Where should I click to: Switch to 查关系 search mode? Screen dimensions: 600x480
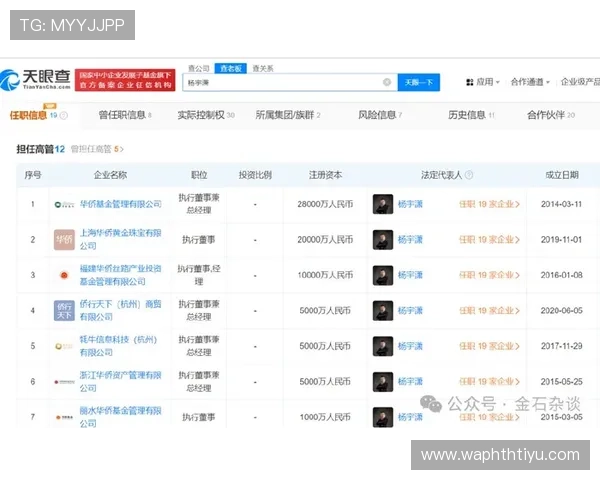263,69
